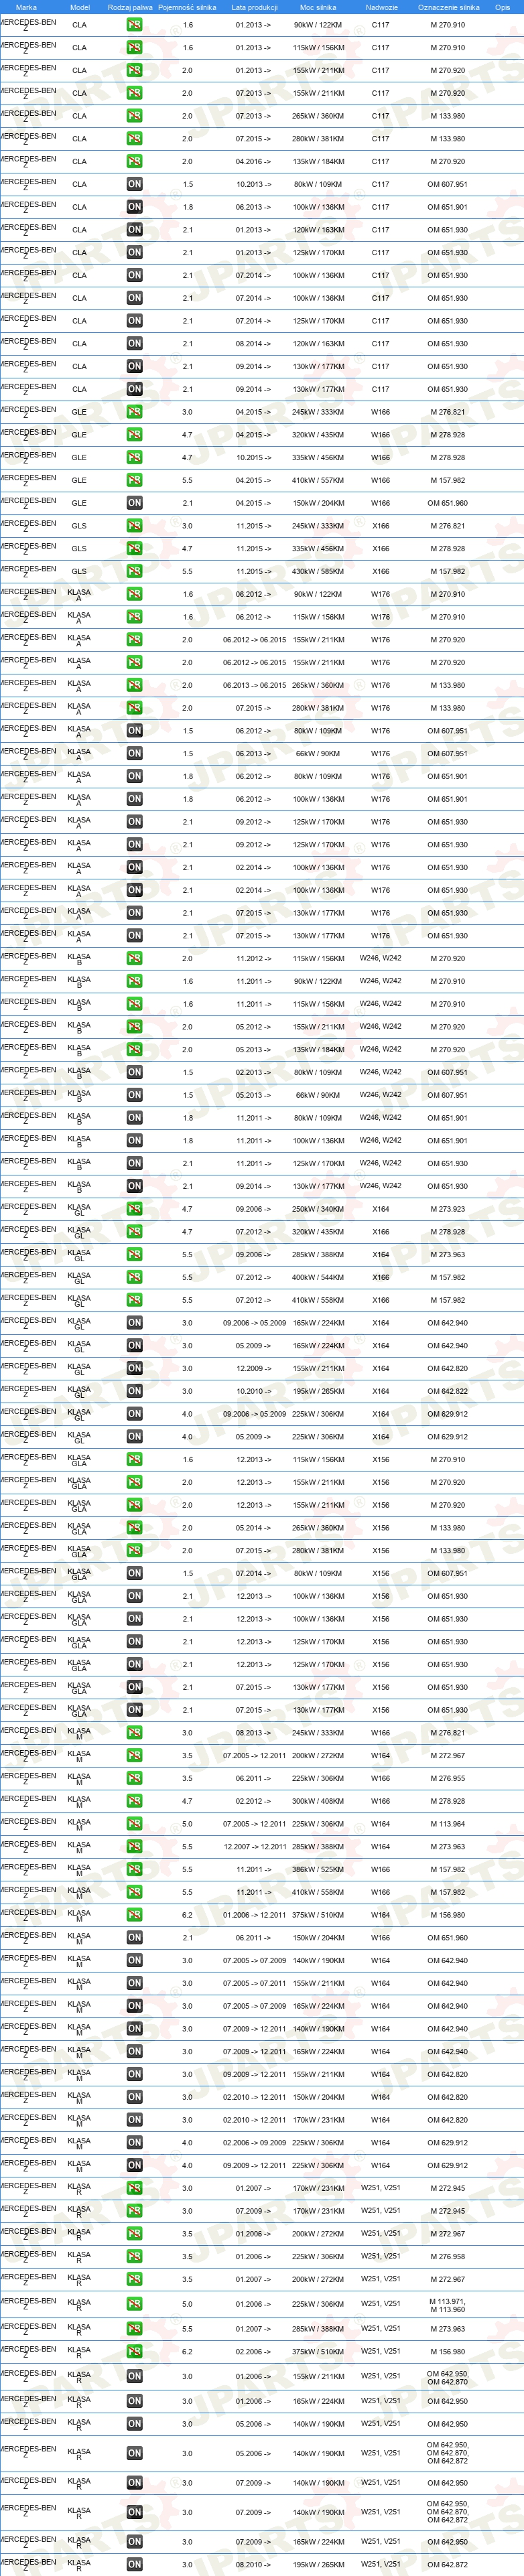Image resolution: width=524 pixels, height=2576 pixels.
Task: Click petrol fuel icon in CLA 90kW / 122KM row
Action: coord(134,25)
